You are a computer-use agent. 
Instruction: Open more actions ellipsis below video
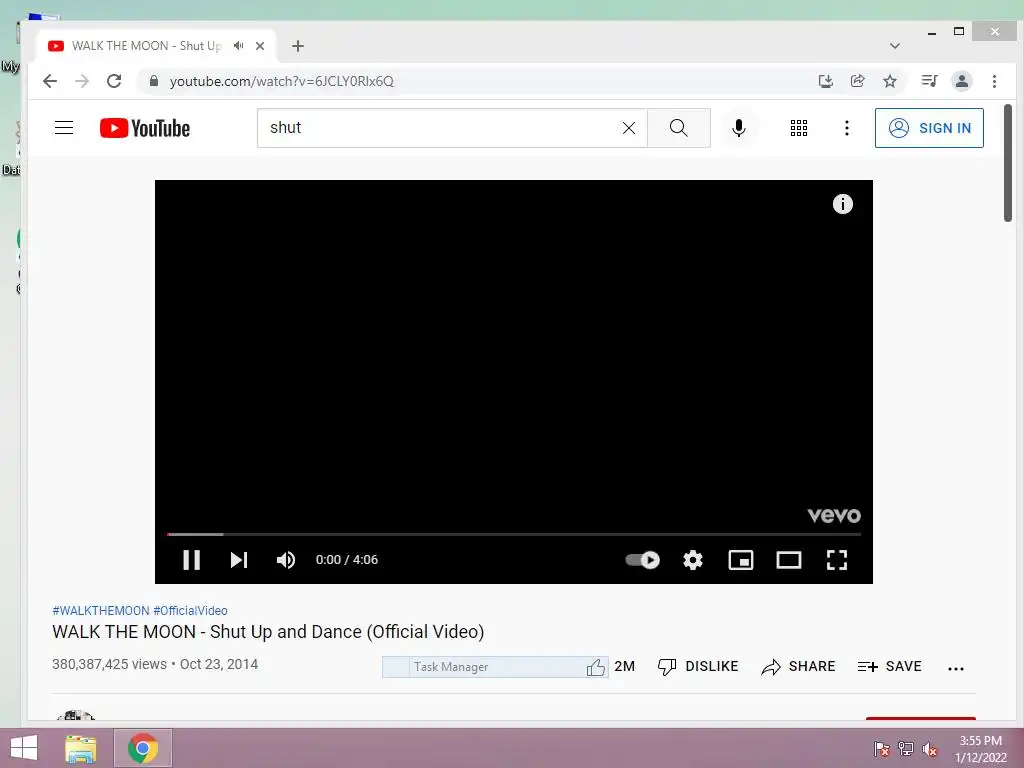pos(955,668)
